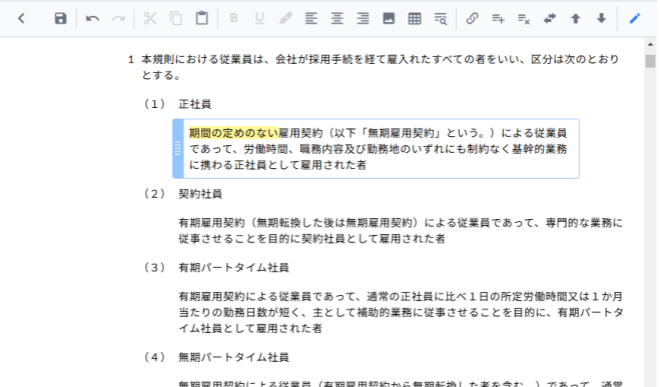Click the scrollbar up arrow
Image resolution: width=660 pixels, height=387 pixels.
[x=650, y=44]
